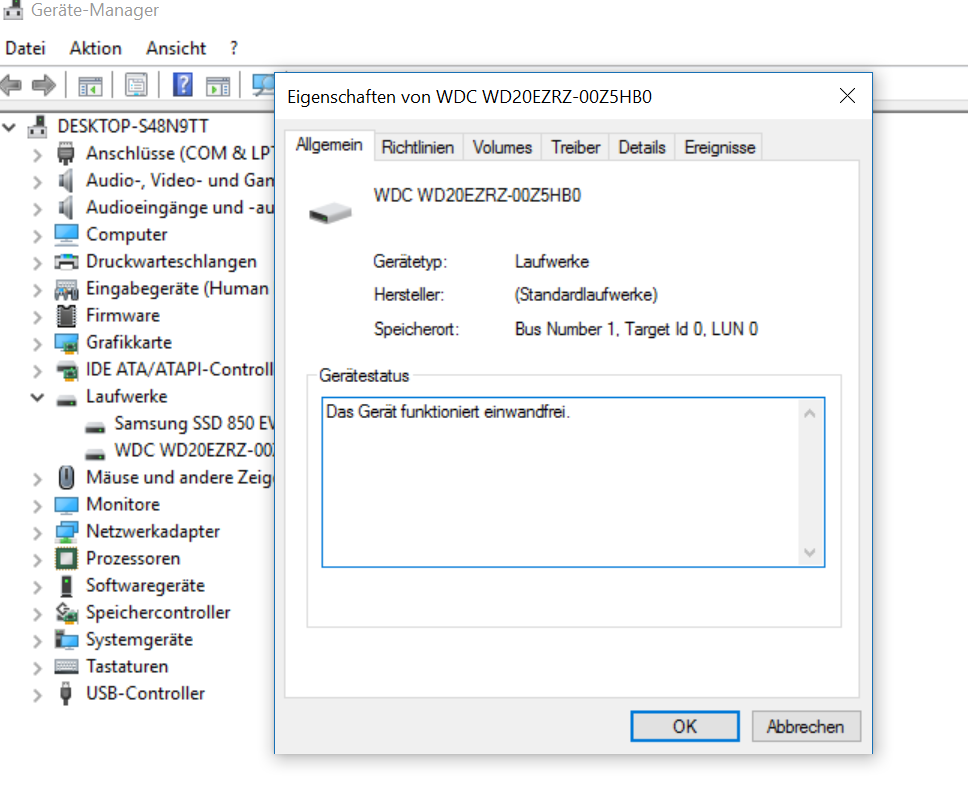The height and width of the screenshot is (794, 968).
Task: Click the blue Help question mark icon
Action: [183, 85]
